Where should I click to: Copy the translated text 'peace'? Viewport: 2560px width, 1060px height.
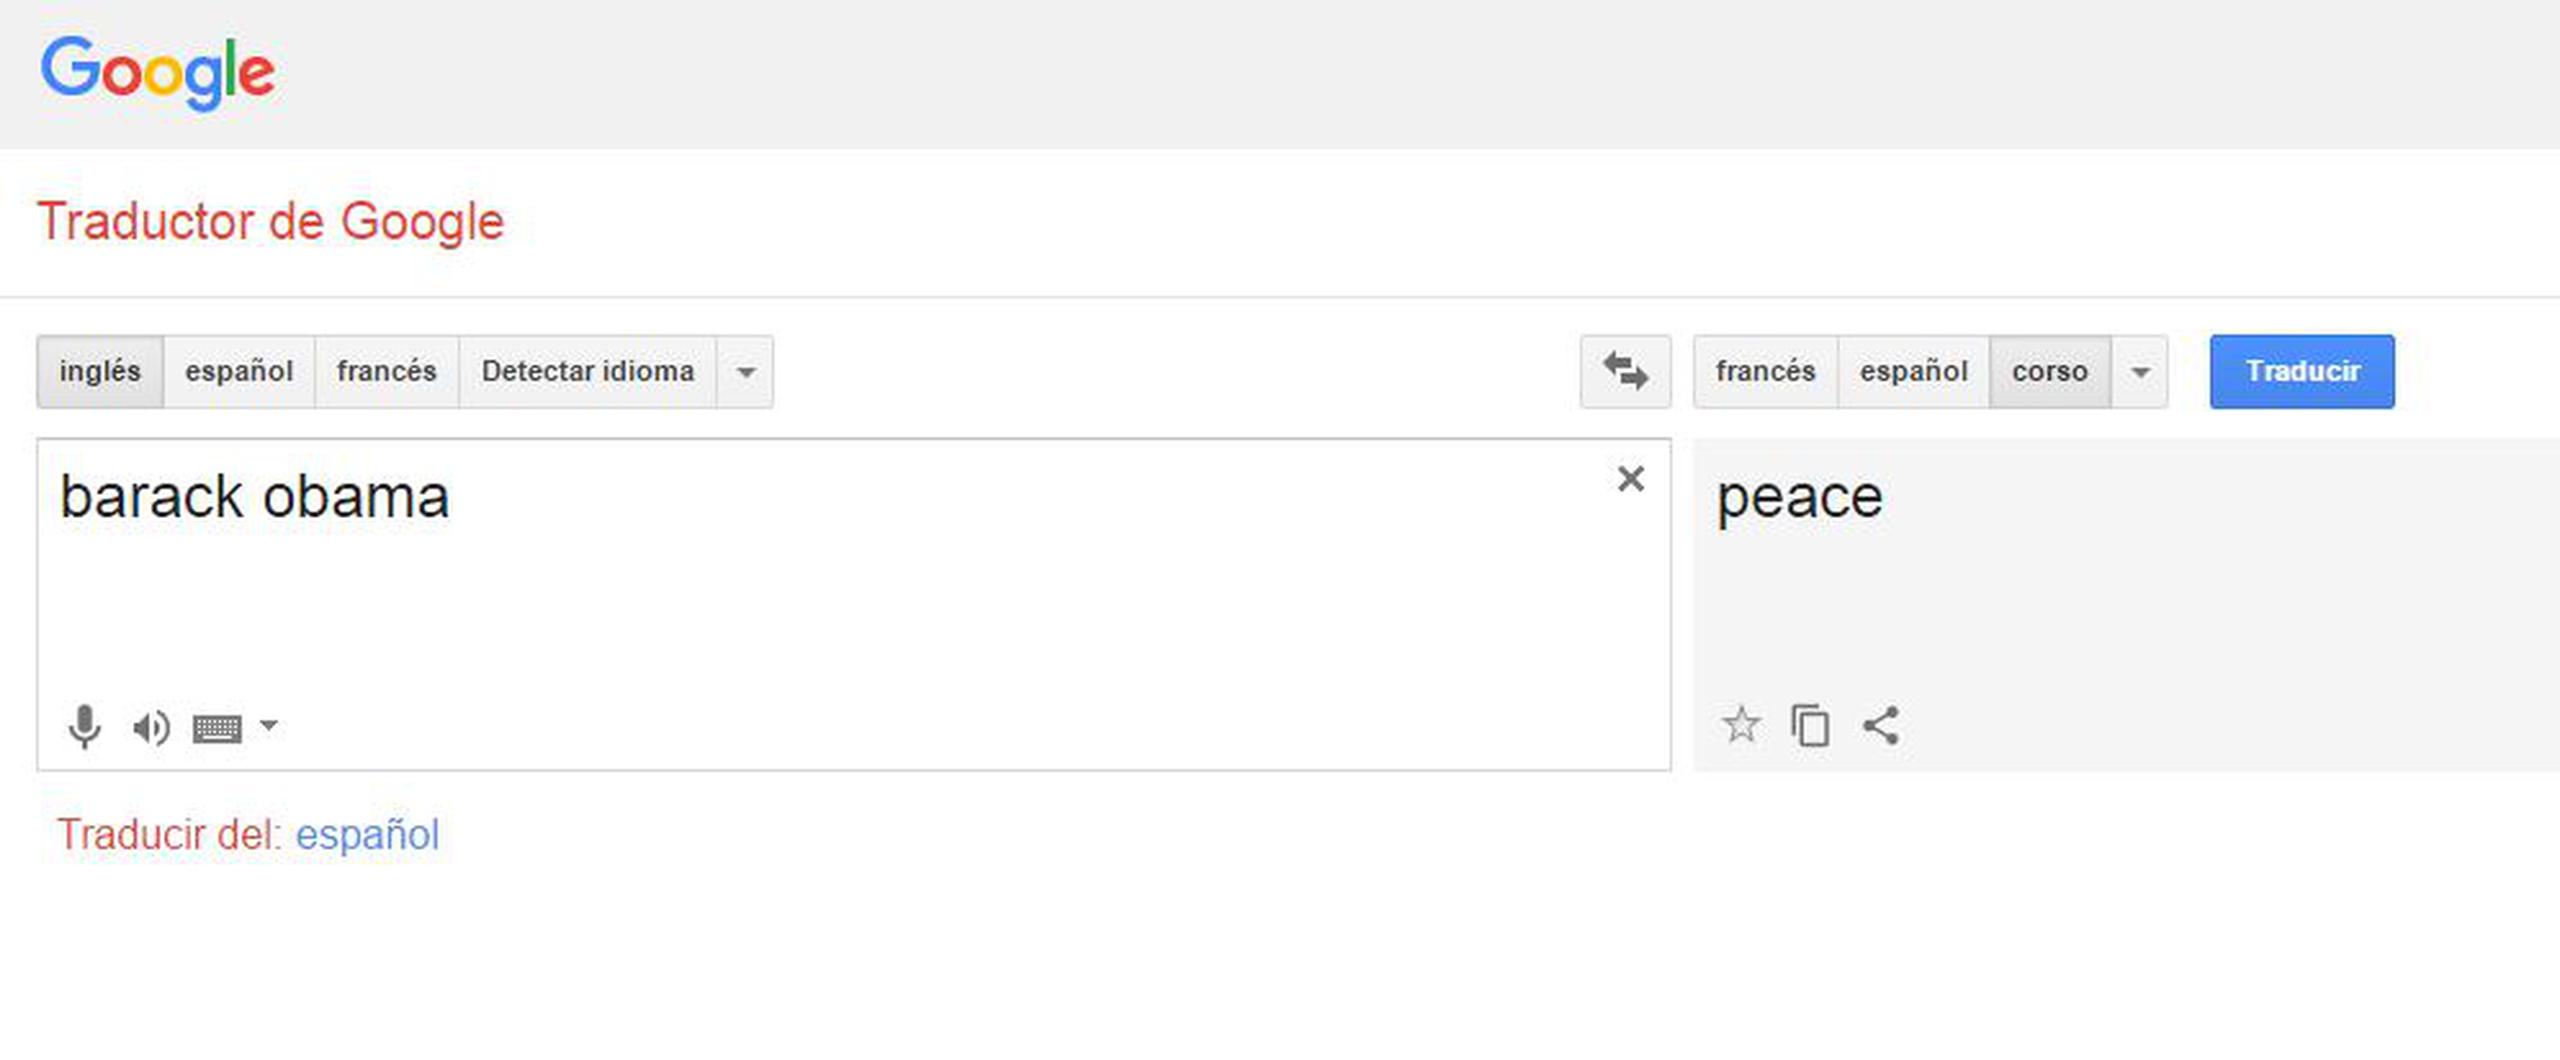coord(1810,727)
